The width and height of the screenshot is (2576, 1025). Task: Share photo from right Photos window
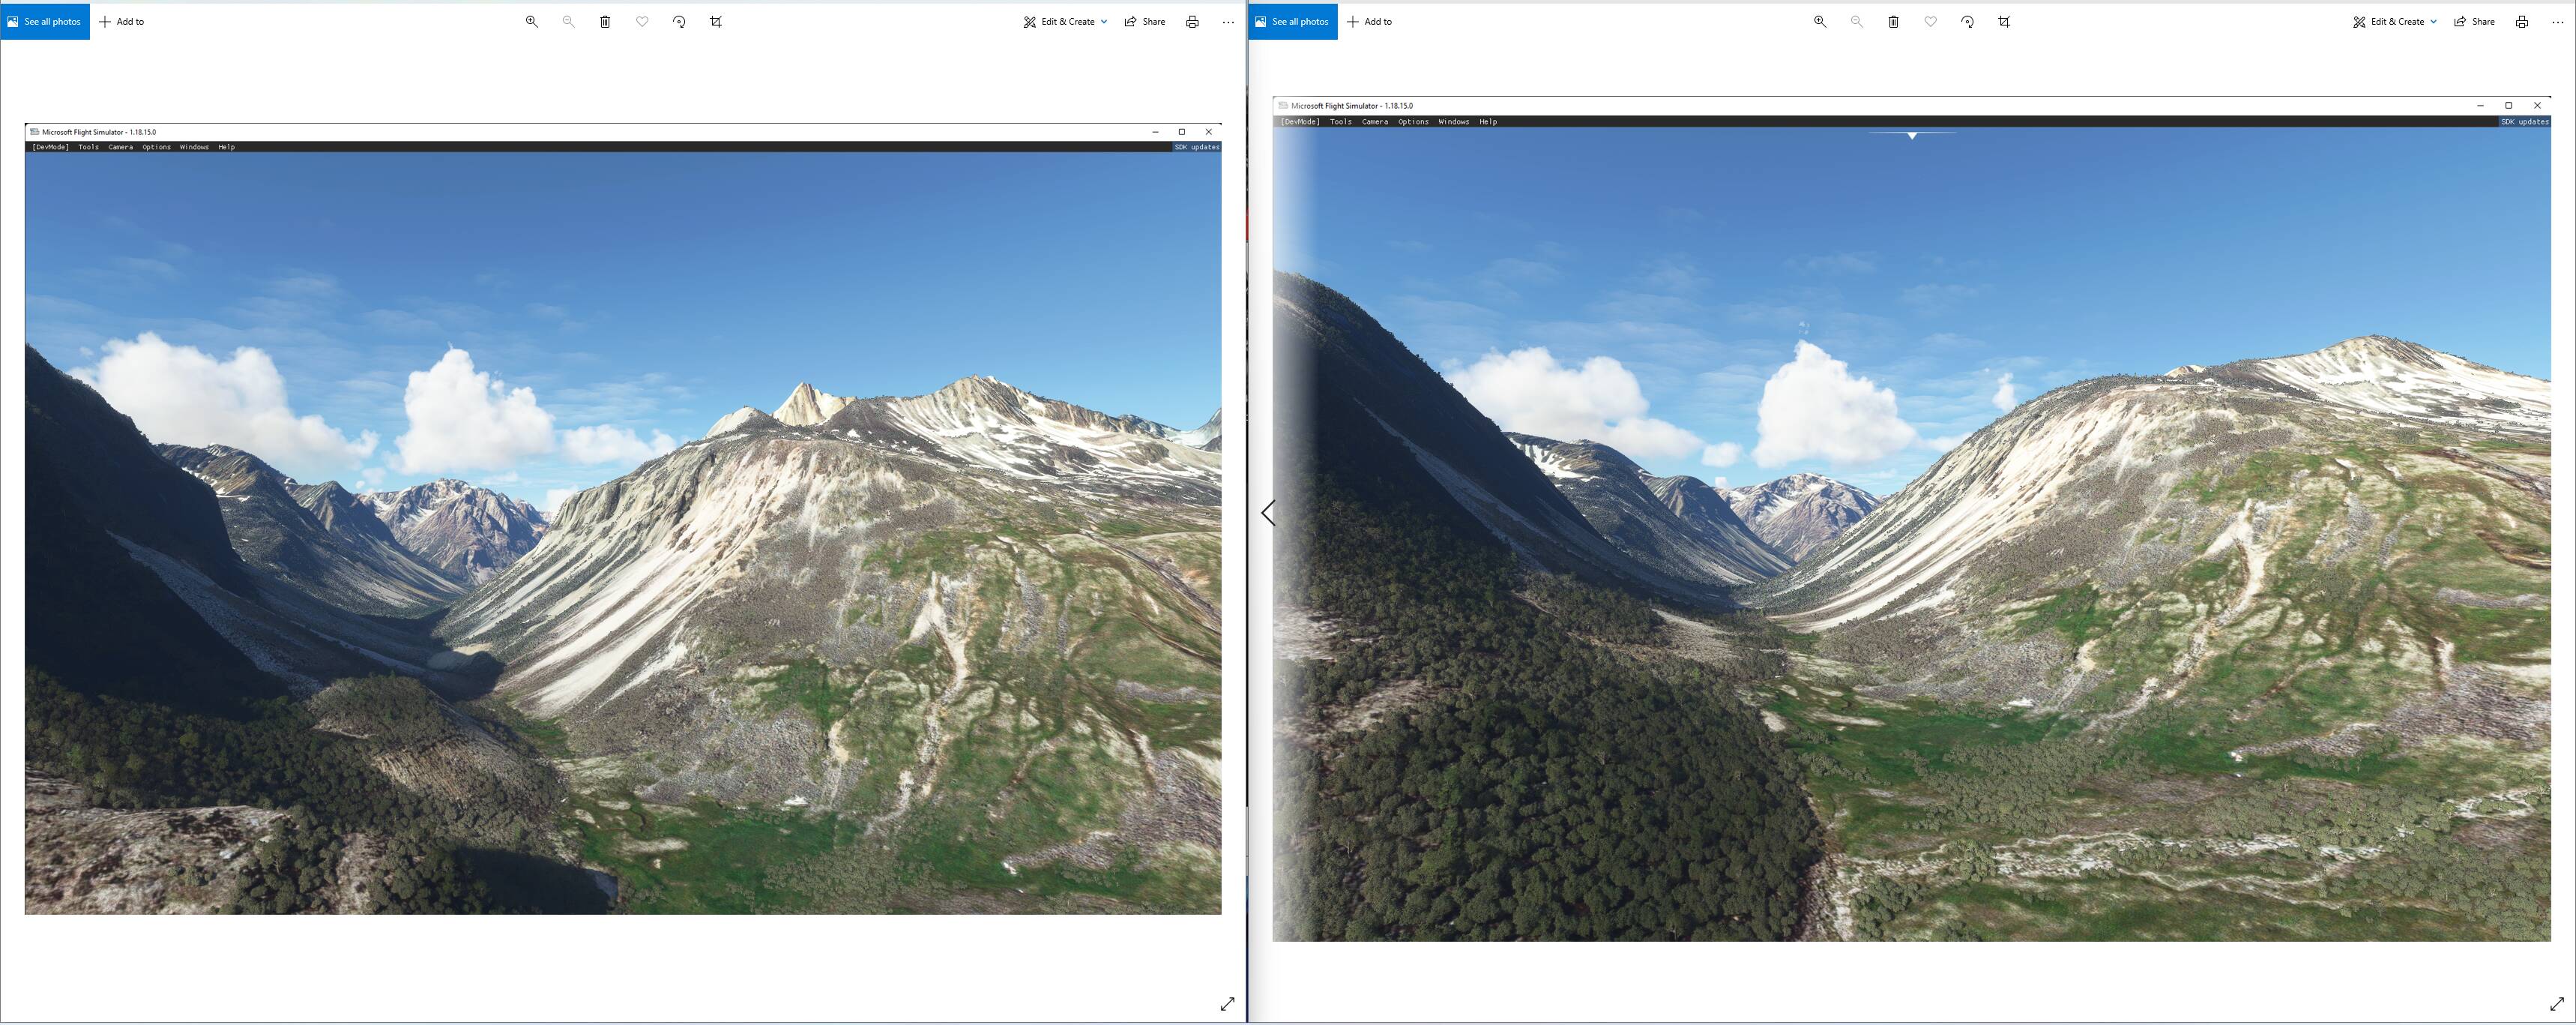point(2474,21)
